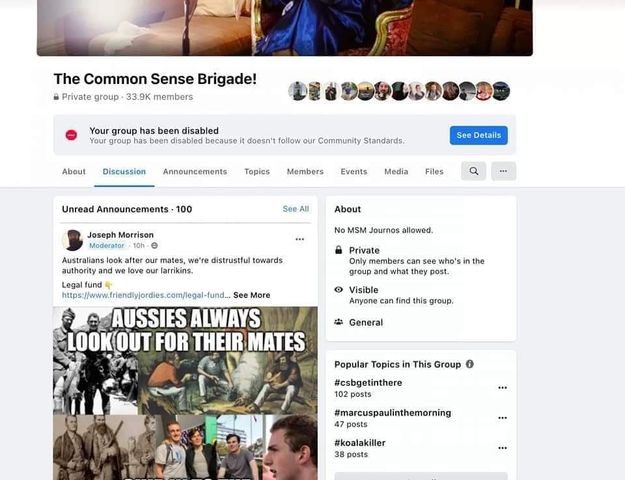
Task: Open the #csbgetinthere hashtag topic
Action: coord(368,383)
